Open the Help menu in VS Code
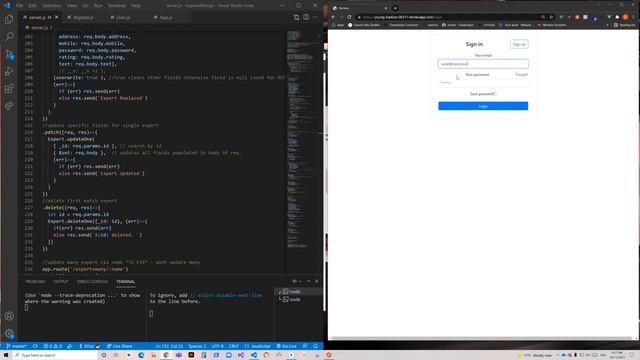 pos(136,6)
